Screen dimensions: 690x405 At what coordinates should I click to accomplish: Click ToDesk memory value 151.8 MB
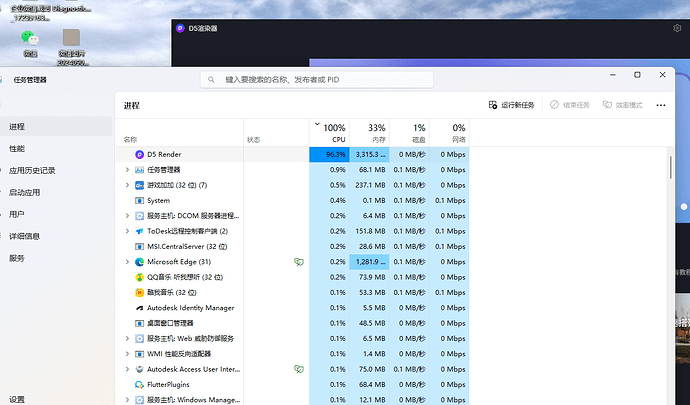pos(371,231)
